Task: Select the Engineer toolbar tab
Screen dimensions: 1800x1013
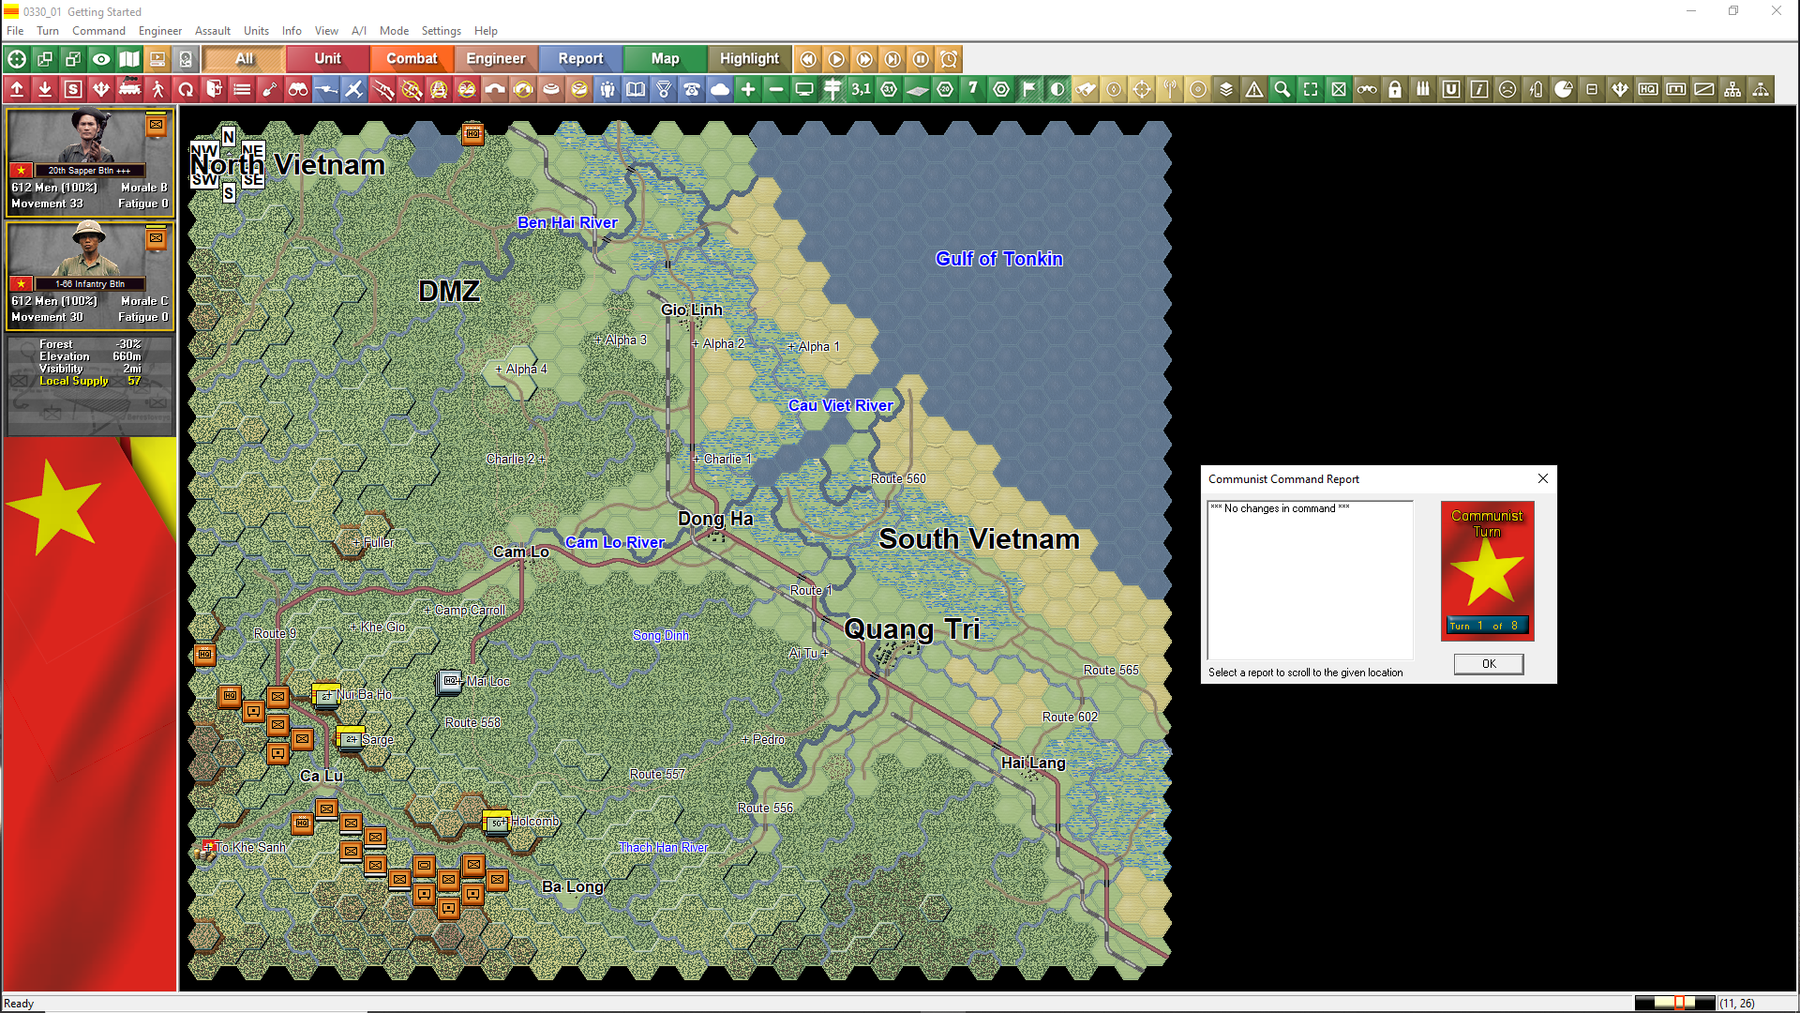Action: tap(496, 59)
